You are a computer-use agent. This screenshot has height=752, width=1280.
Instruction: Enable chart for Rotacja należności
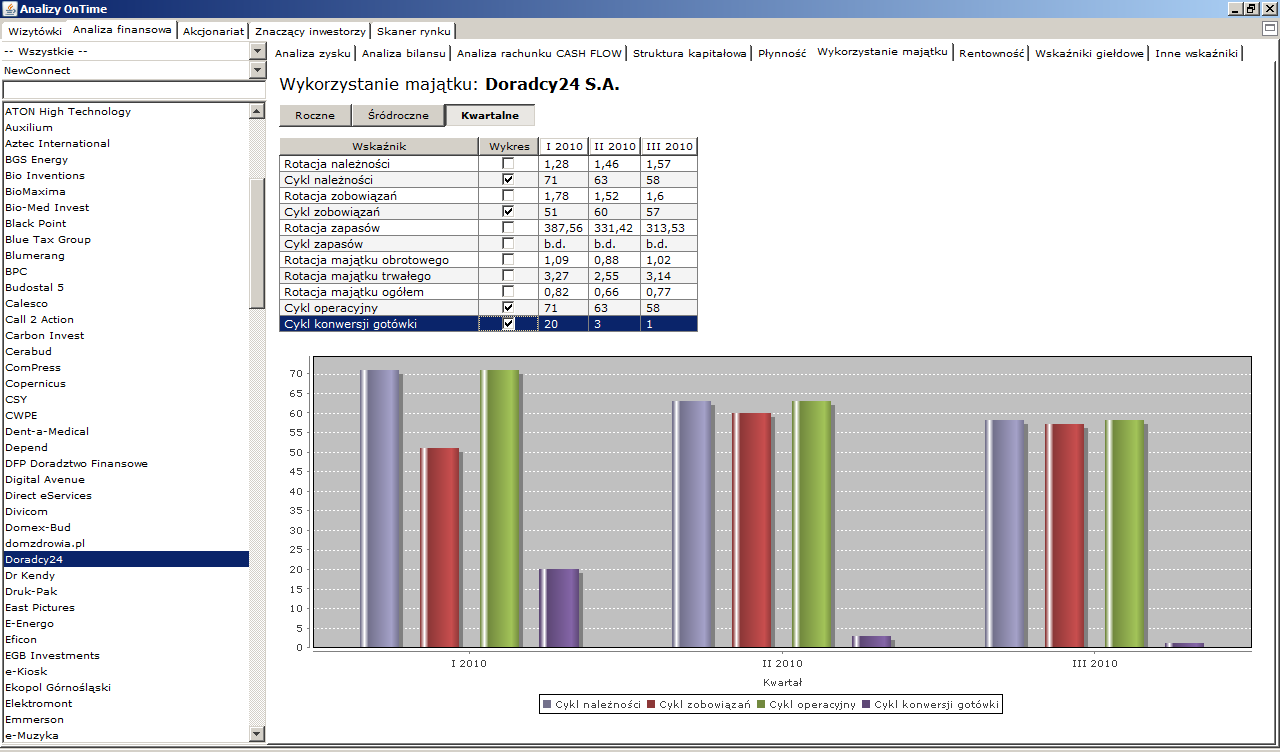[x=508, y=164]
